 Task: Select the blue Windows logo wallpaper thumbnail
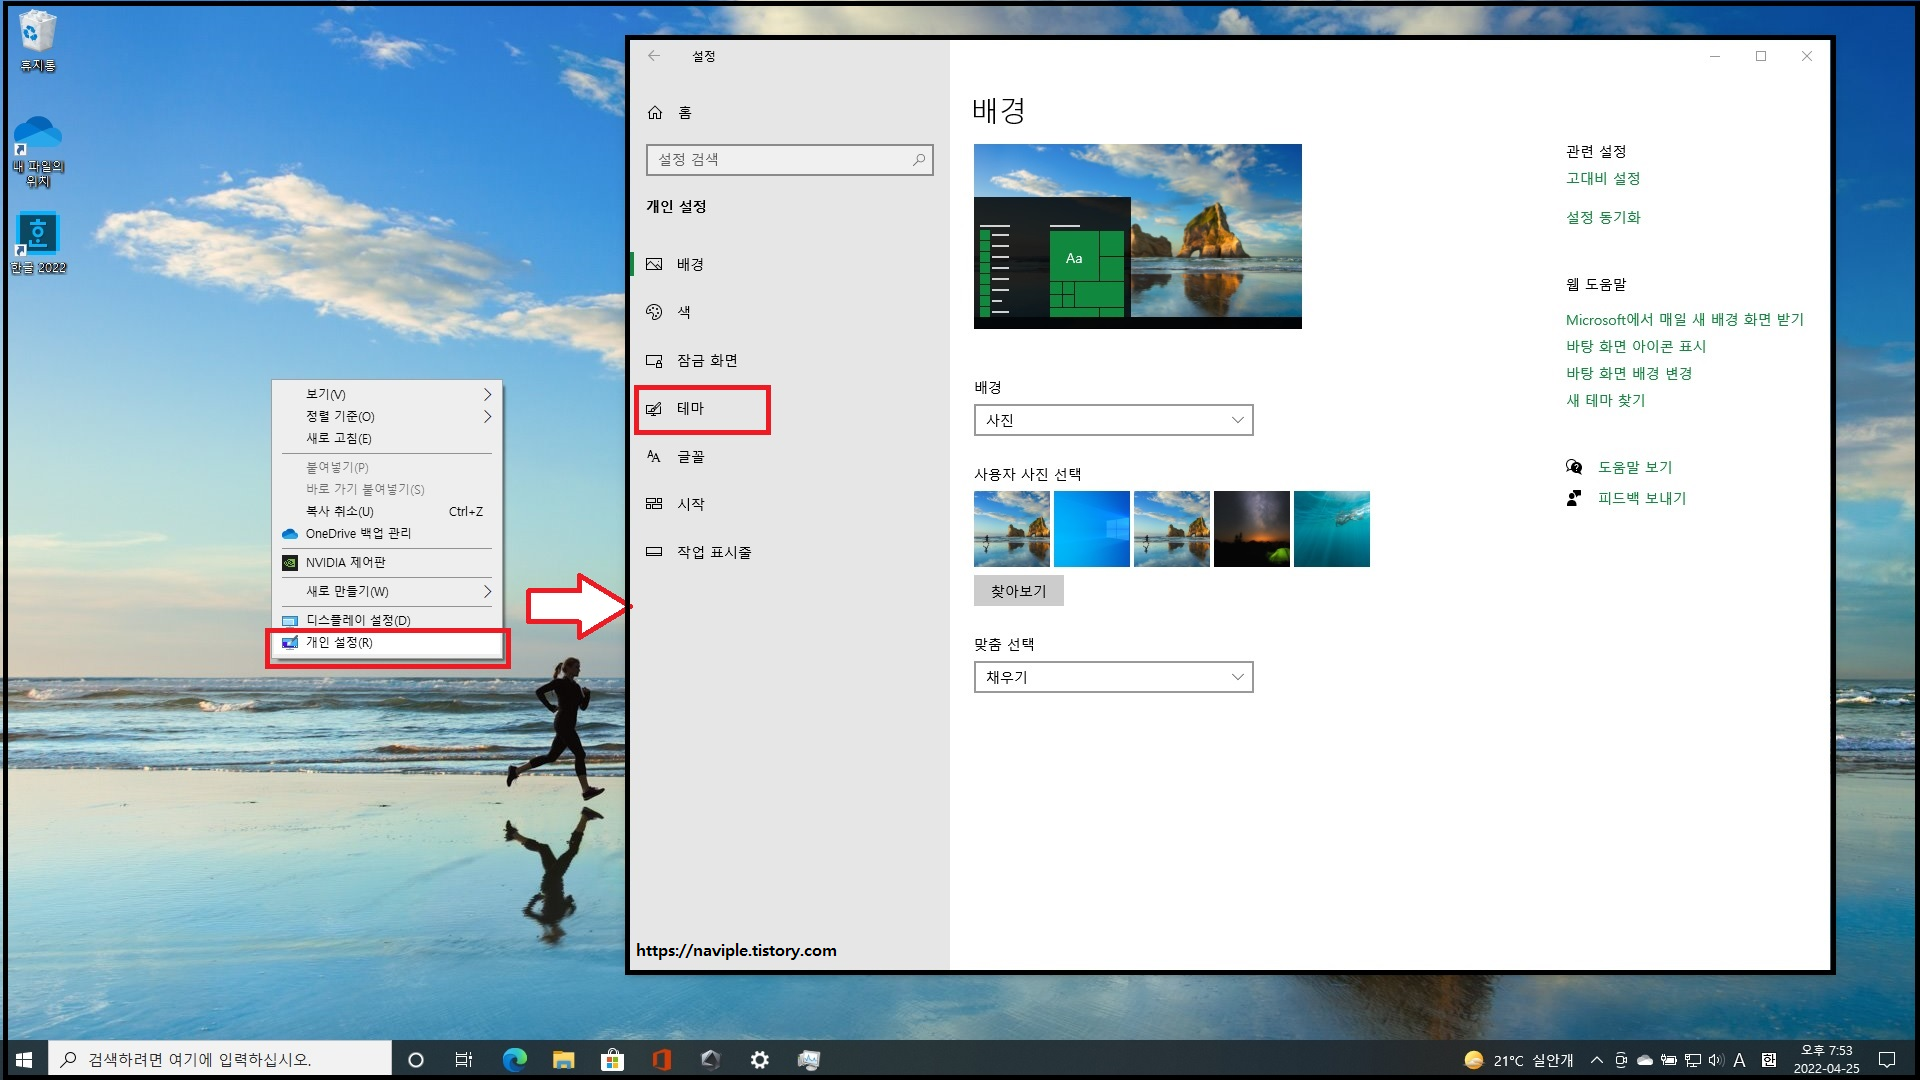(1091, 529)
